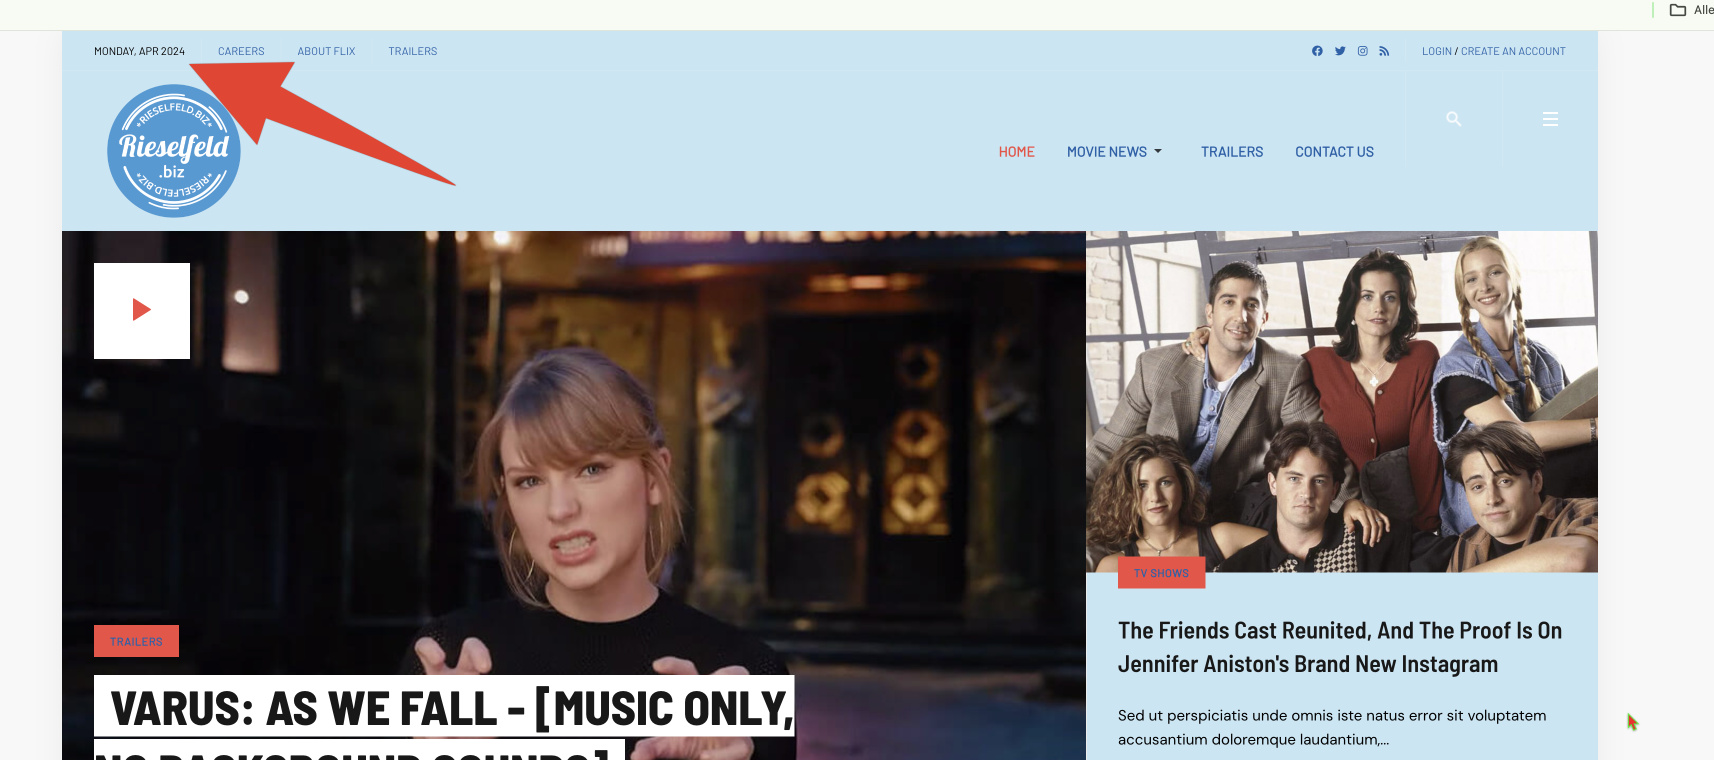Open the Twitter social icon
The height and width of the screenshot is (760, 1714).
tap(1340, 51)
